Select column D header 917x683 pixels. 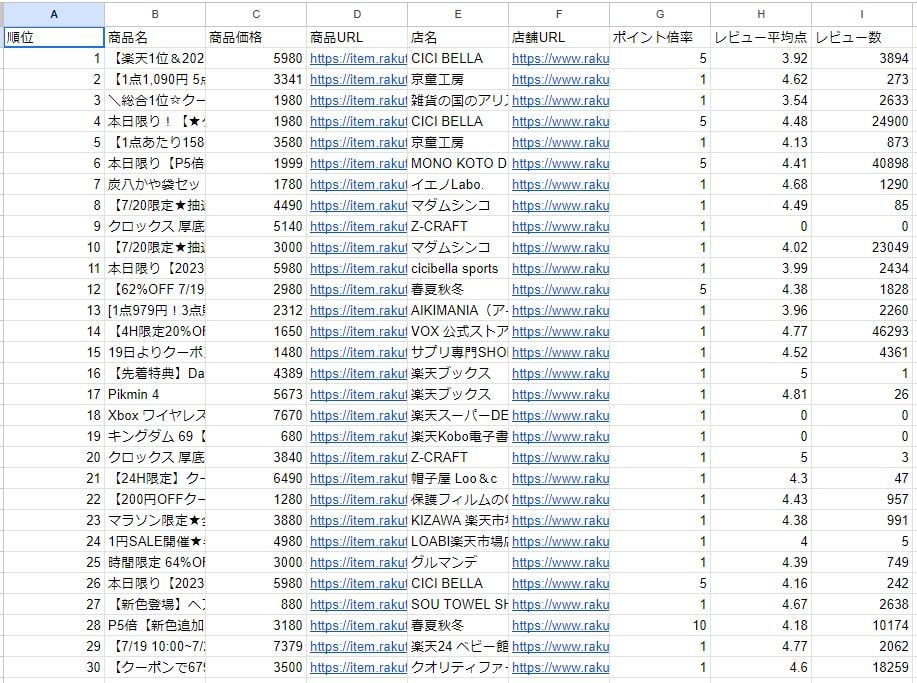tap(357, 14)
